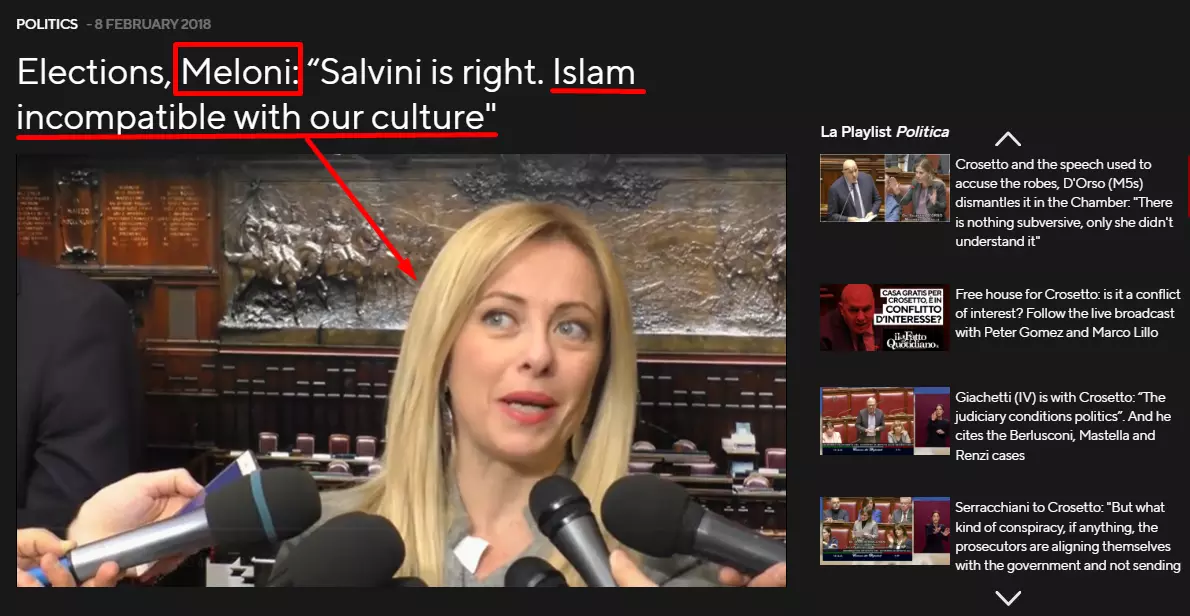Screen dimensions: 1190x616
Task: Open thumbnail for Serracchiani to Crosetto video
Action: point(884,531)
